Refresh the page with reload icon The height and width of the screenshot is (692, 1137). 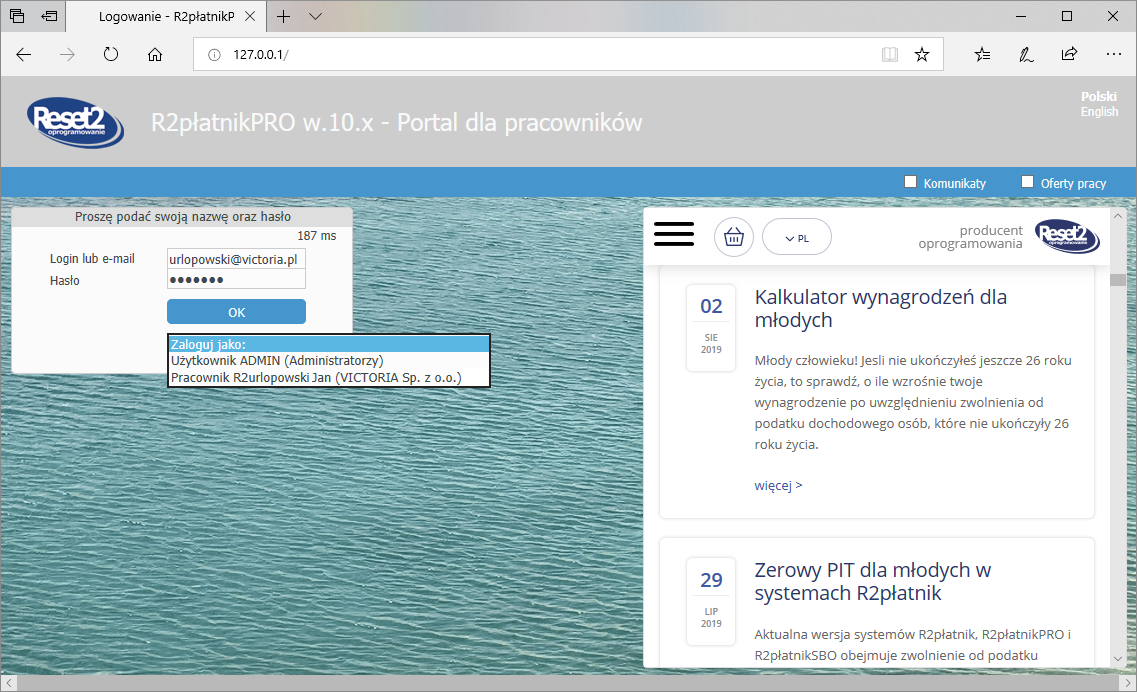[111, 54]
